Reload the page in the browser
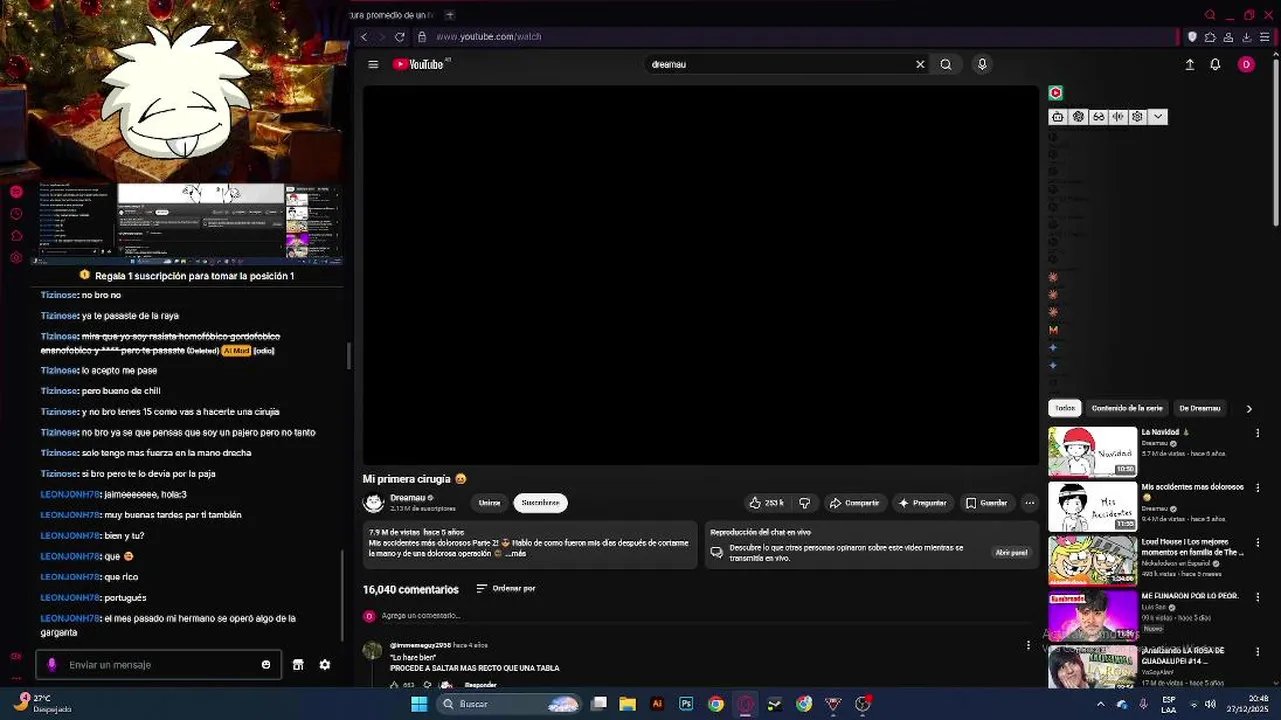 (400, 37)
